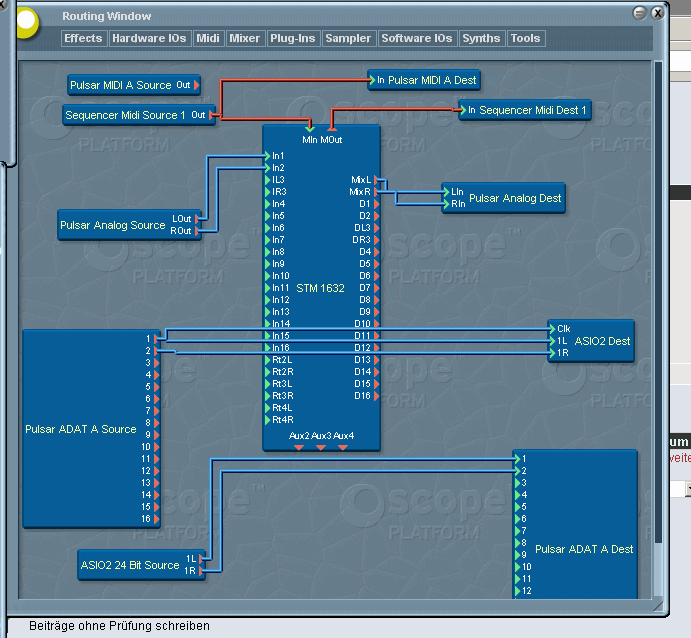This screenshot has width=691, height=638.
Task: Click the Routing Window title text
Action: 107,16
